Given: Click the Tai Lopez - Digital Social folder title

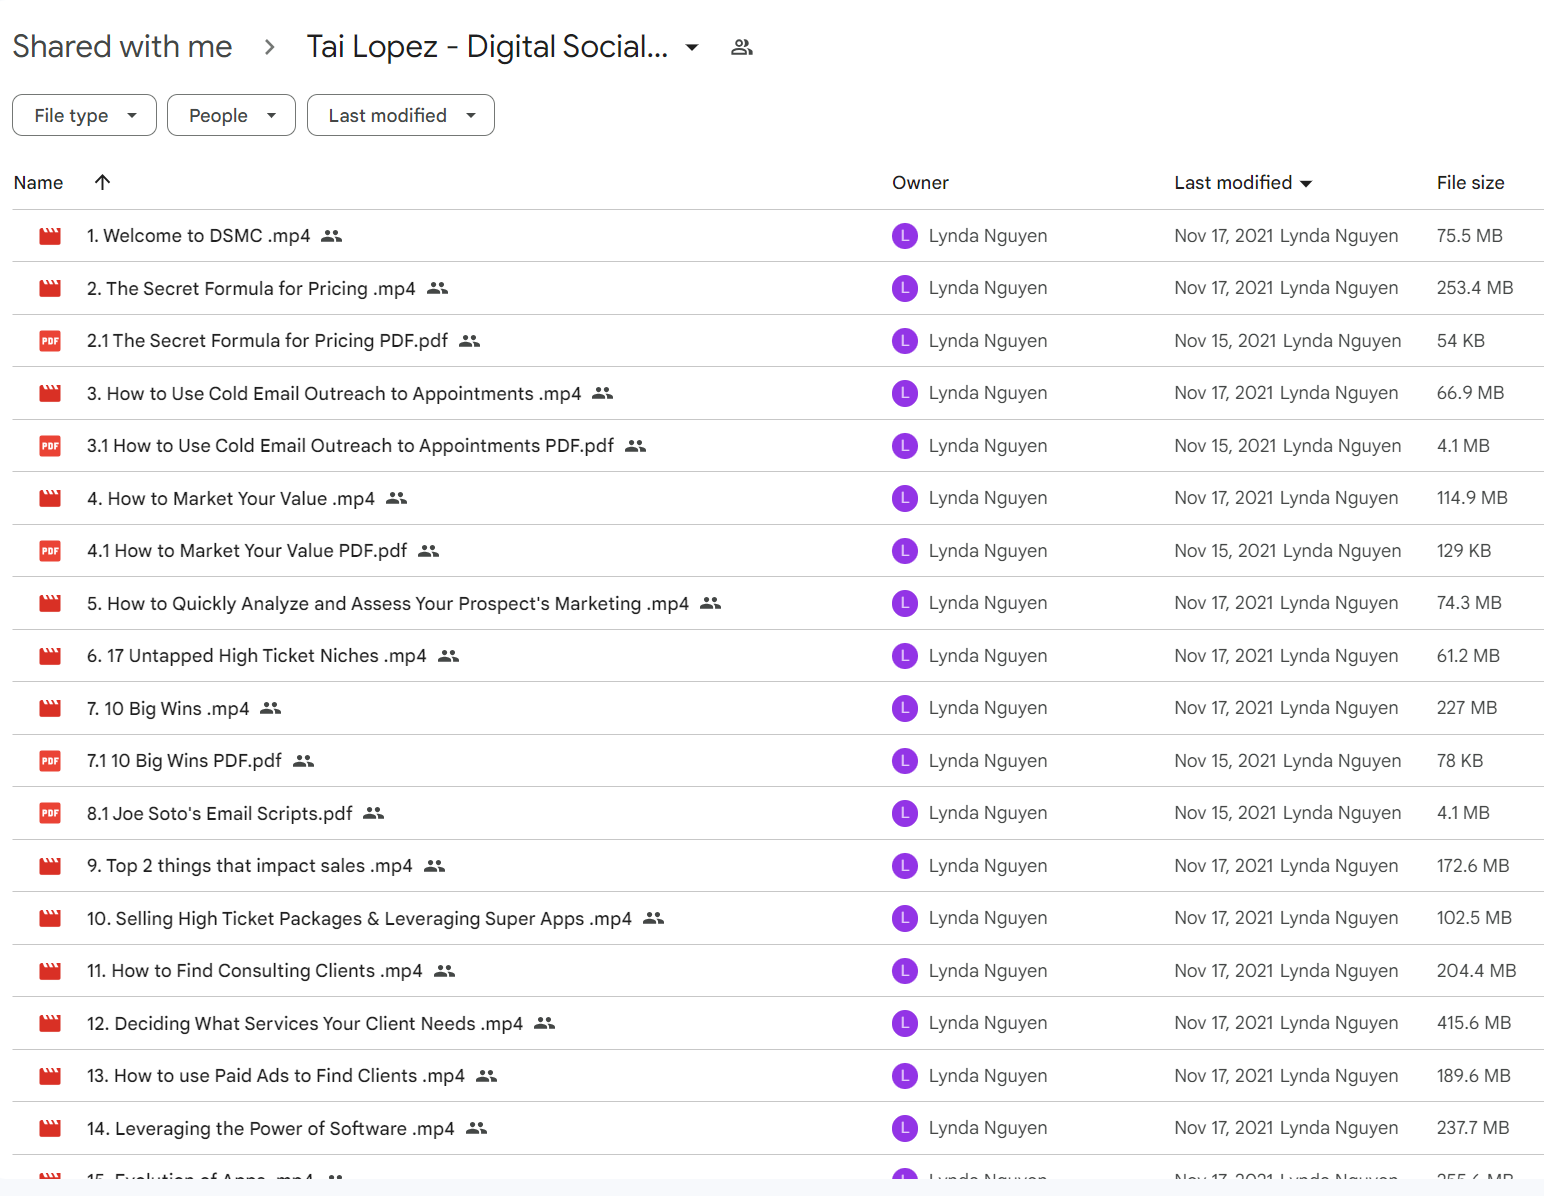Looking at the screenshot, I should pyautogui.click(x=487, y=47).
